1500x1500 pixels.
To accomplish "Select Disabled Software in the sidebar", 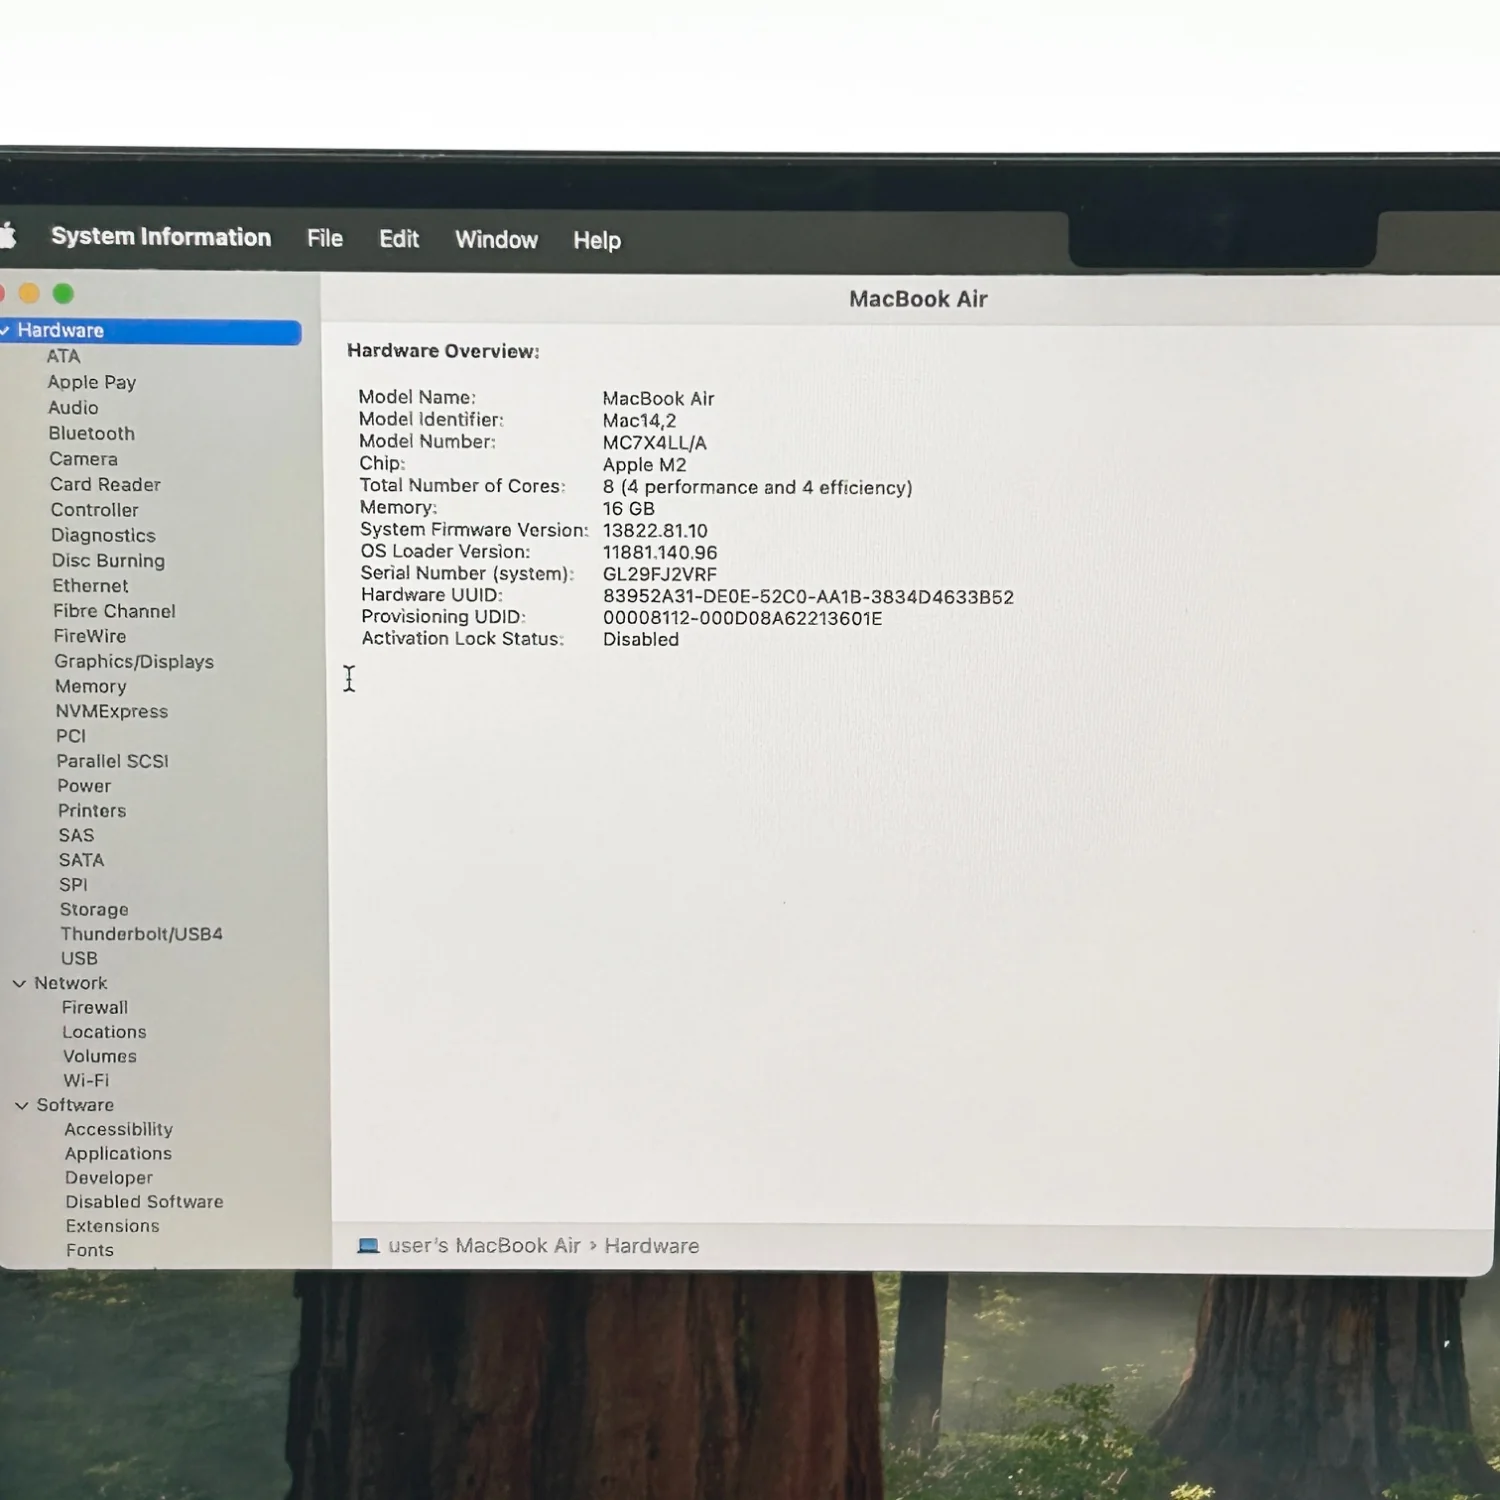I will (144, 1202).
